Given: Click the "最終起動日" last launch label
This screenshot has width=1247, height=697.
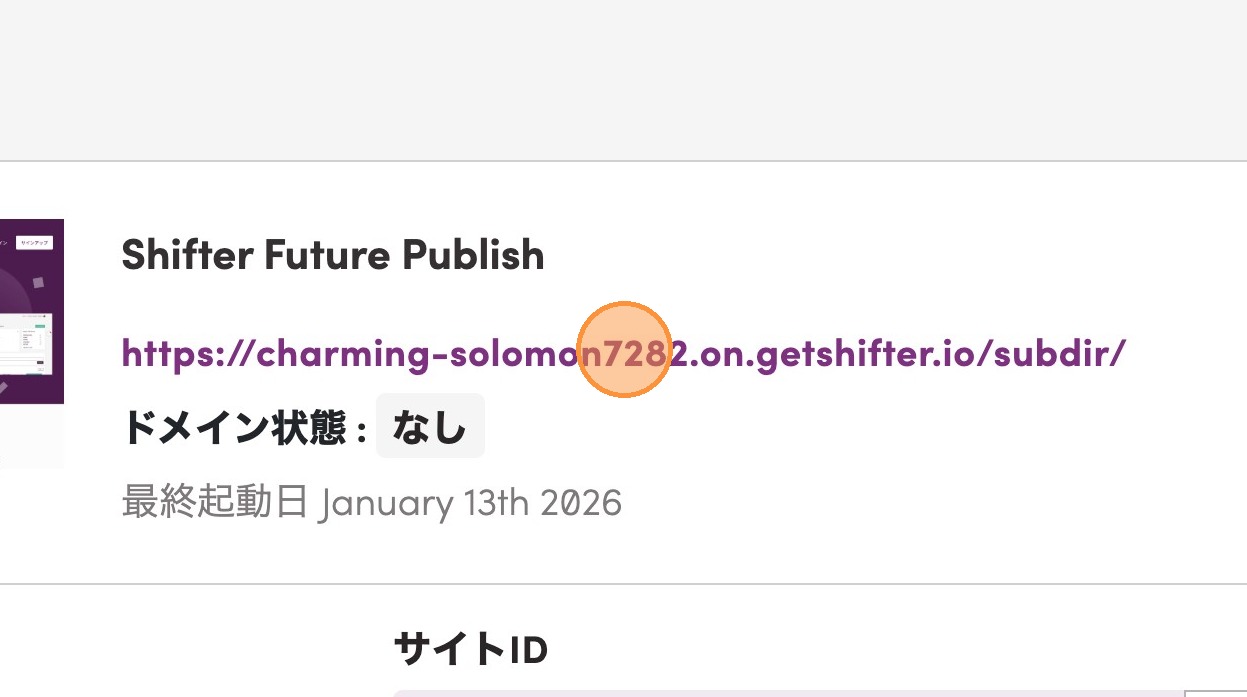Looking at the screenshot, I should coord(214,502).
